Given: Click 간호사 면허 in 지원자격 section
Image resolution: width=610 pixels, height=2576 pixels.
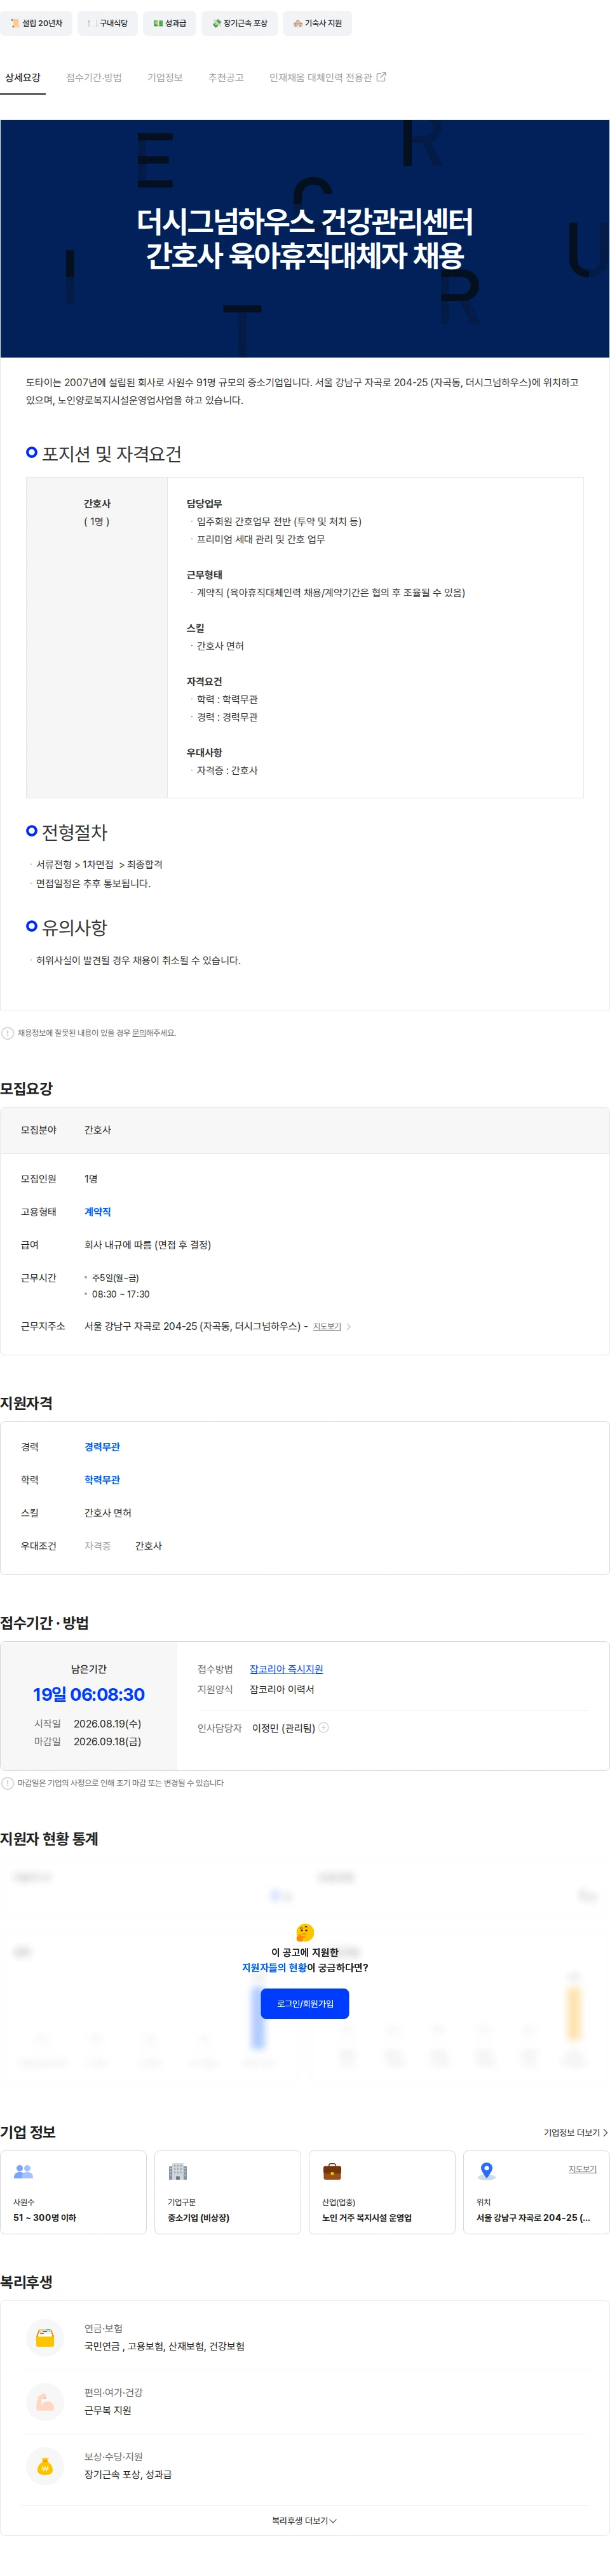Looking at the screenshot, I should [x=108, y=1513].
